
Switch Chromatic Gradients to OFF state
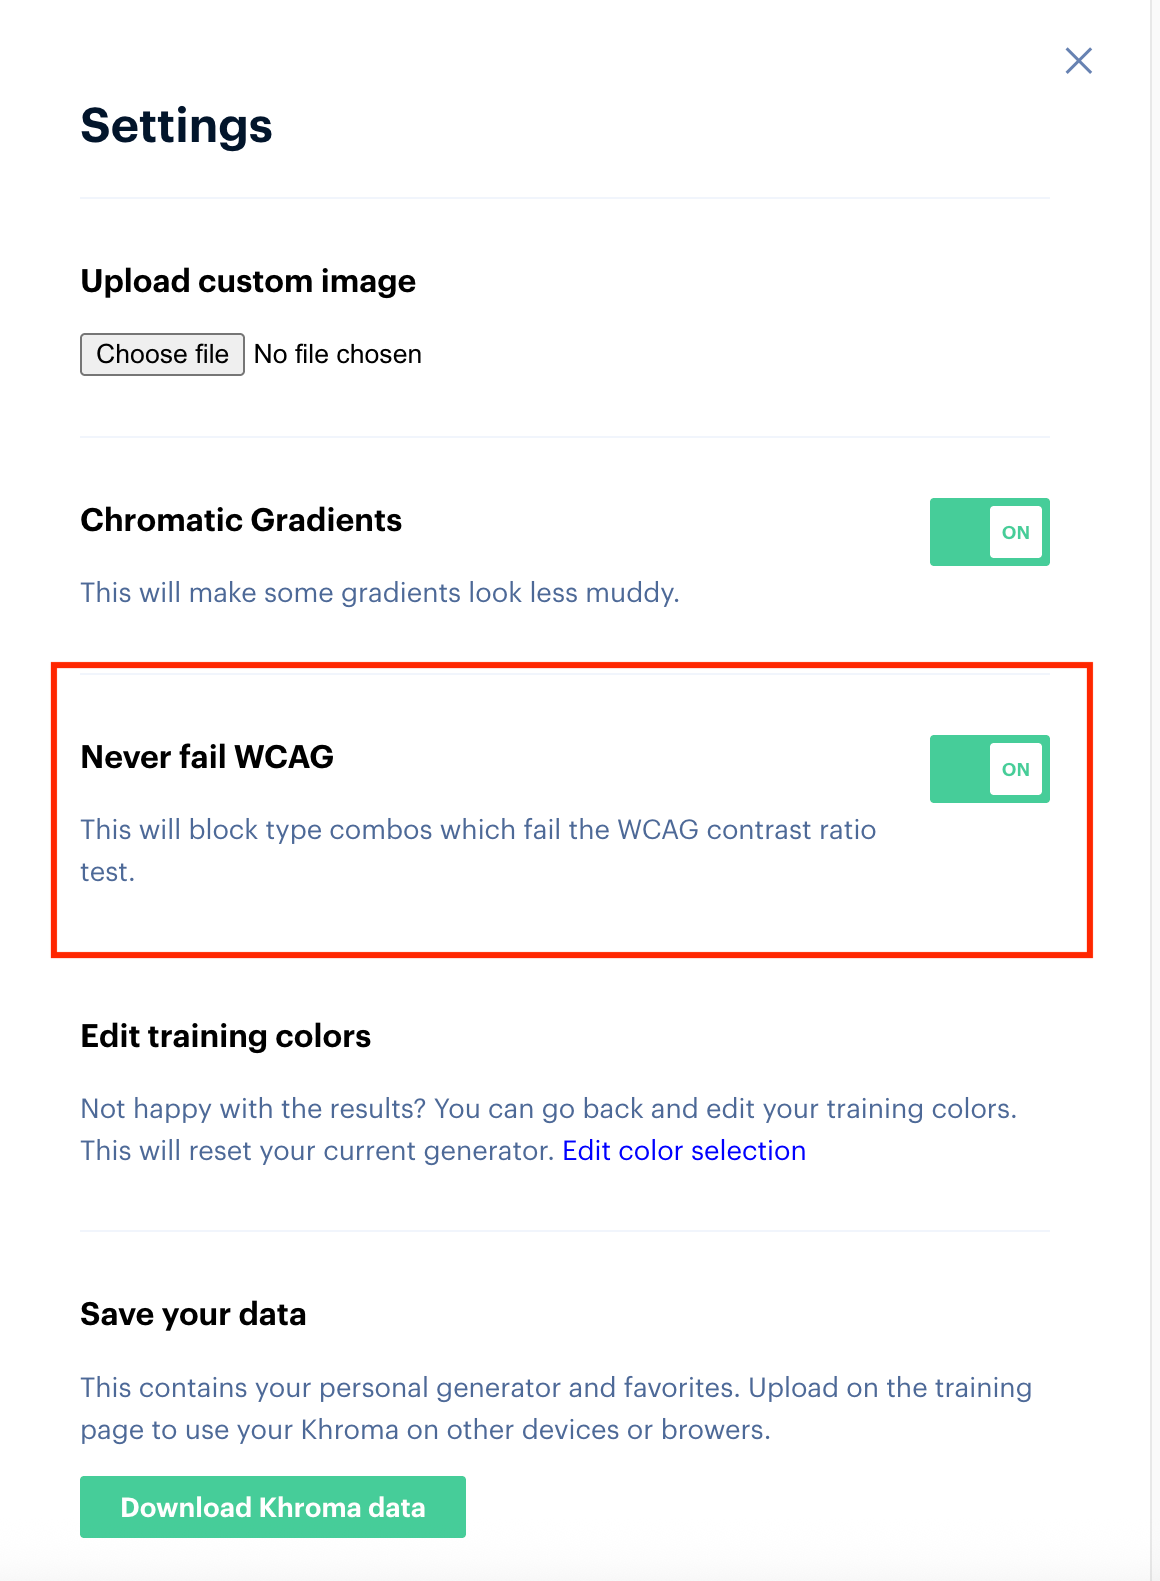pyautogui.click(x=989, y=532)
